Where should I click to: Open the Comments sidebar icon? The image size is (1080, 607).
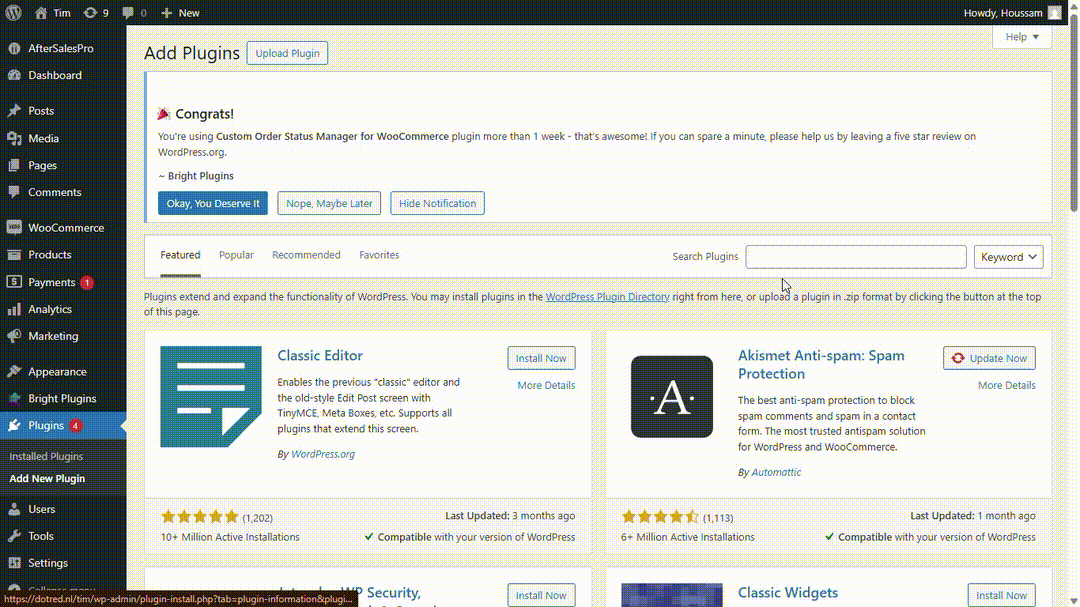click(x=14, y=192)
